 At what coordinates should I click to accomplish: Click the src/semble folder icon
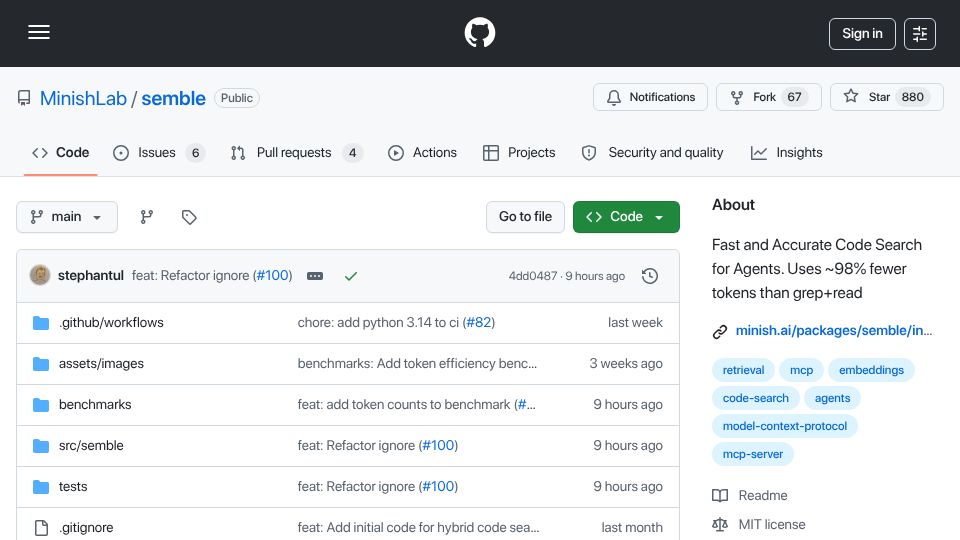point(41,446)
